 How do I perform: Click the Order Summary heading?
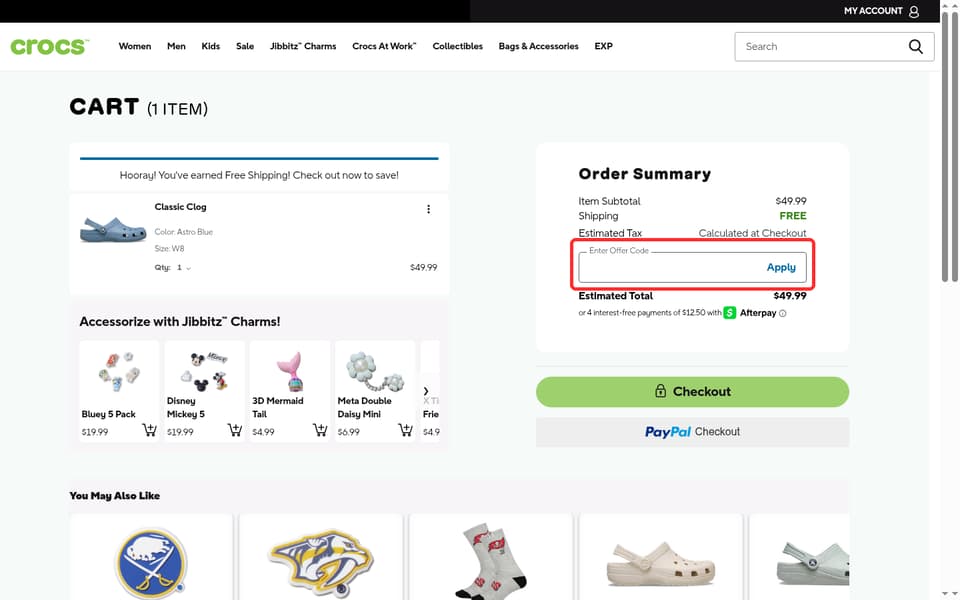point(645,174)
